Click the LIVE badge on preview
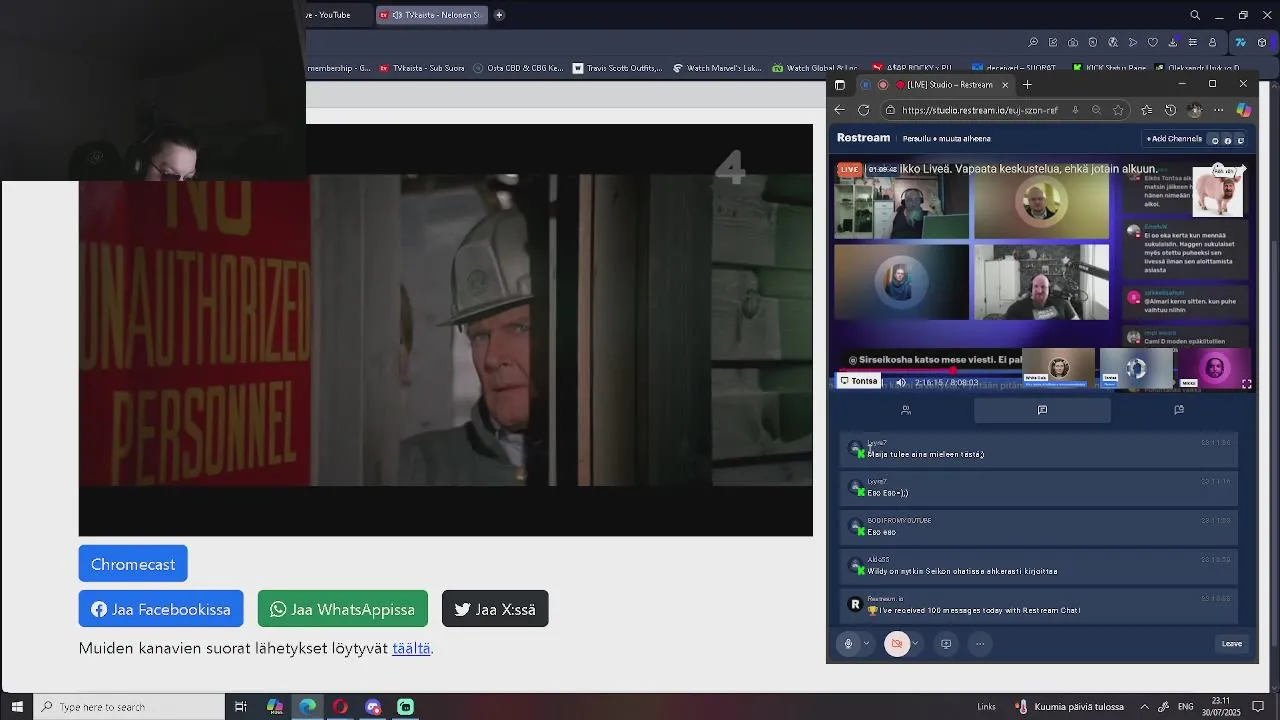Viewport: 1280px width, 720px height. click(x=850, y=170)
